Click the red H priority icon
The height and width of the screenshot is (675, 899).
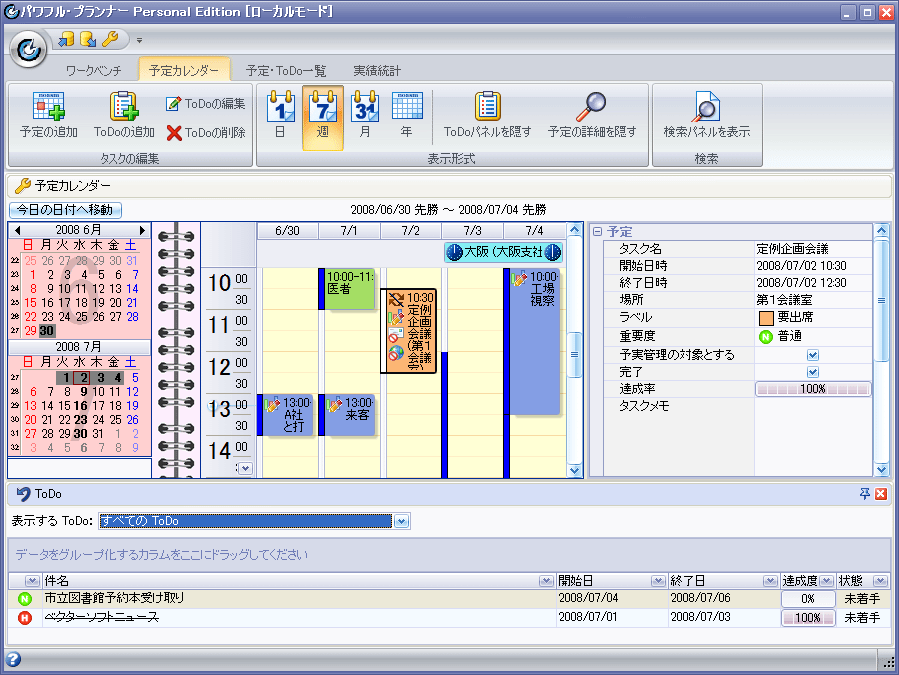point(25,618)
